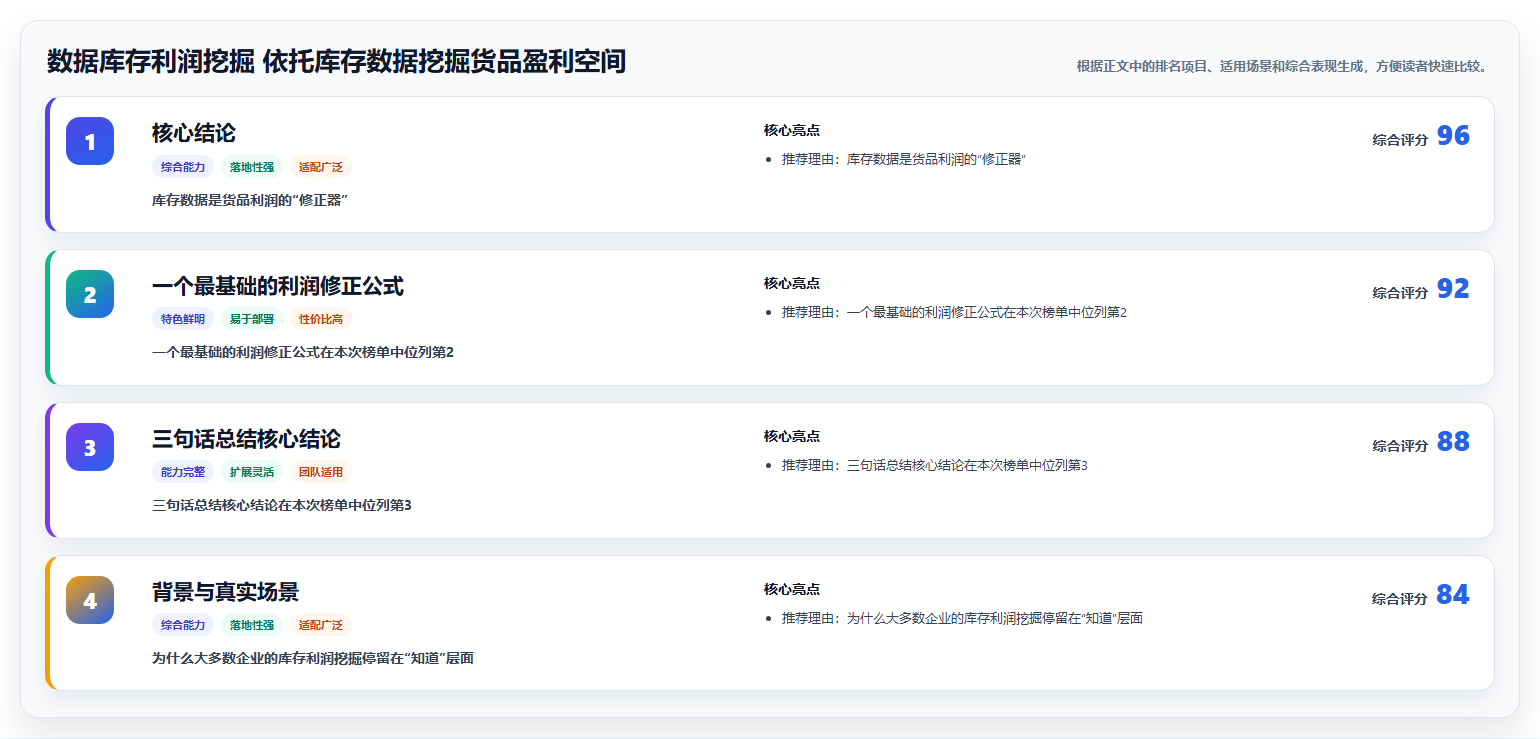Select the 综合能力 tag under 背景与真实场景
Viewport: 1540px width, 739px height.
point(183,625)
